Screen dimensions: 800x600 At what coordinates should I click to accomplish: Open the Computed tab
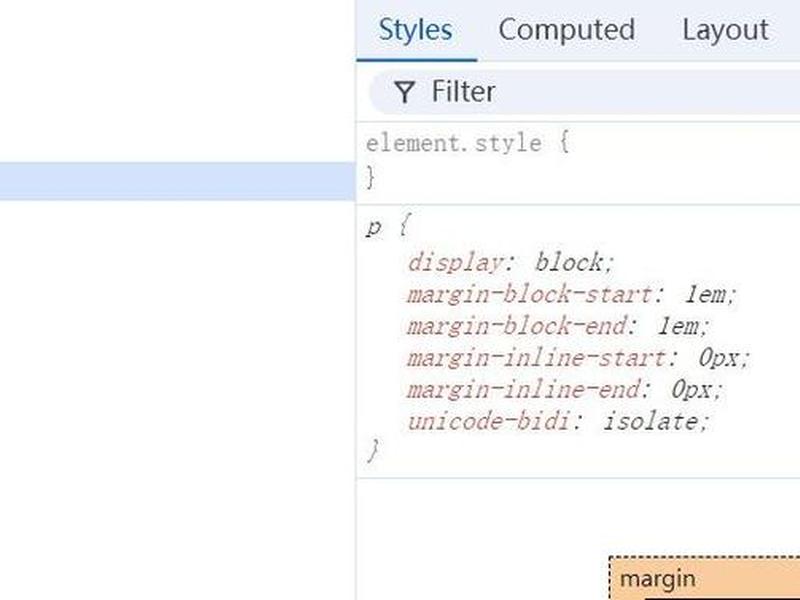tap(566, 30)
